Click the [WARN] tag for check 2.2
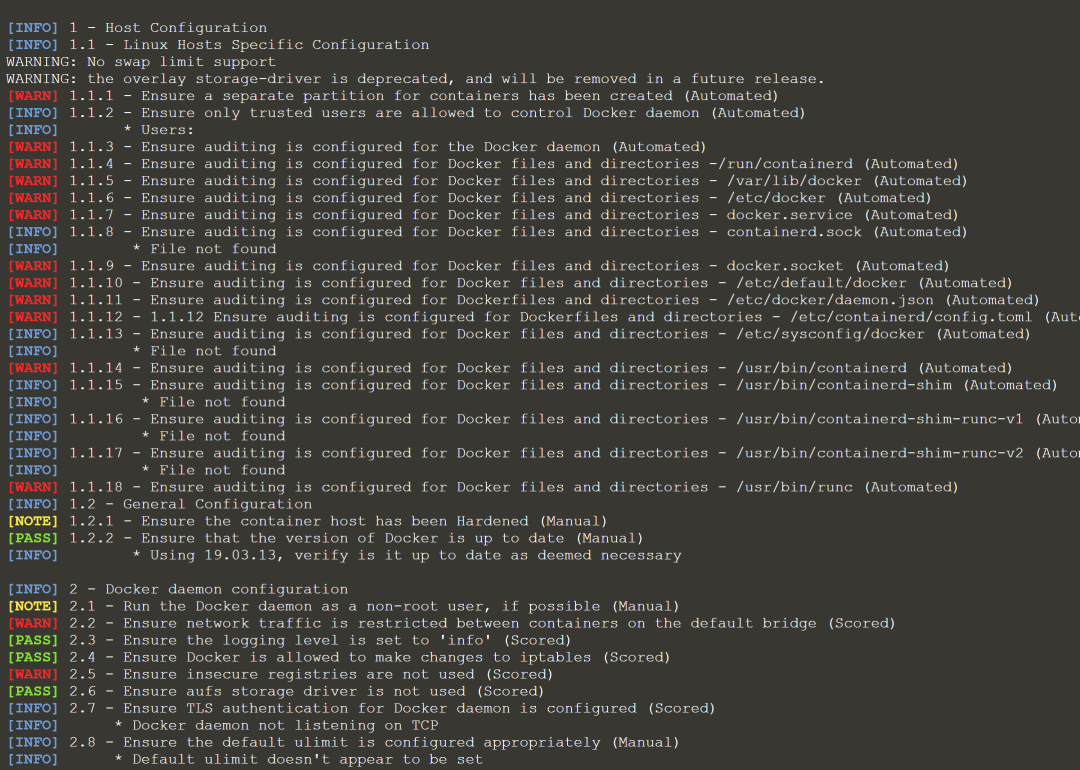 [x=33, y=623]
